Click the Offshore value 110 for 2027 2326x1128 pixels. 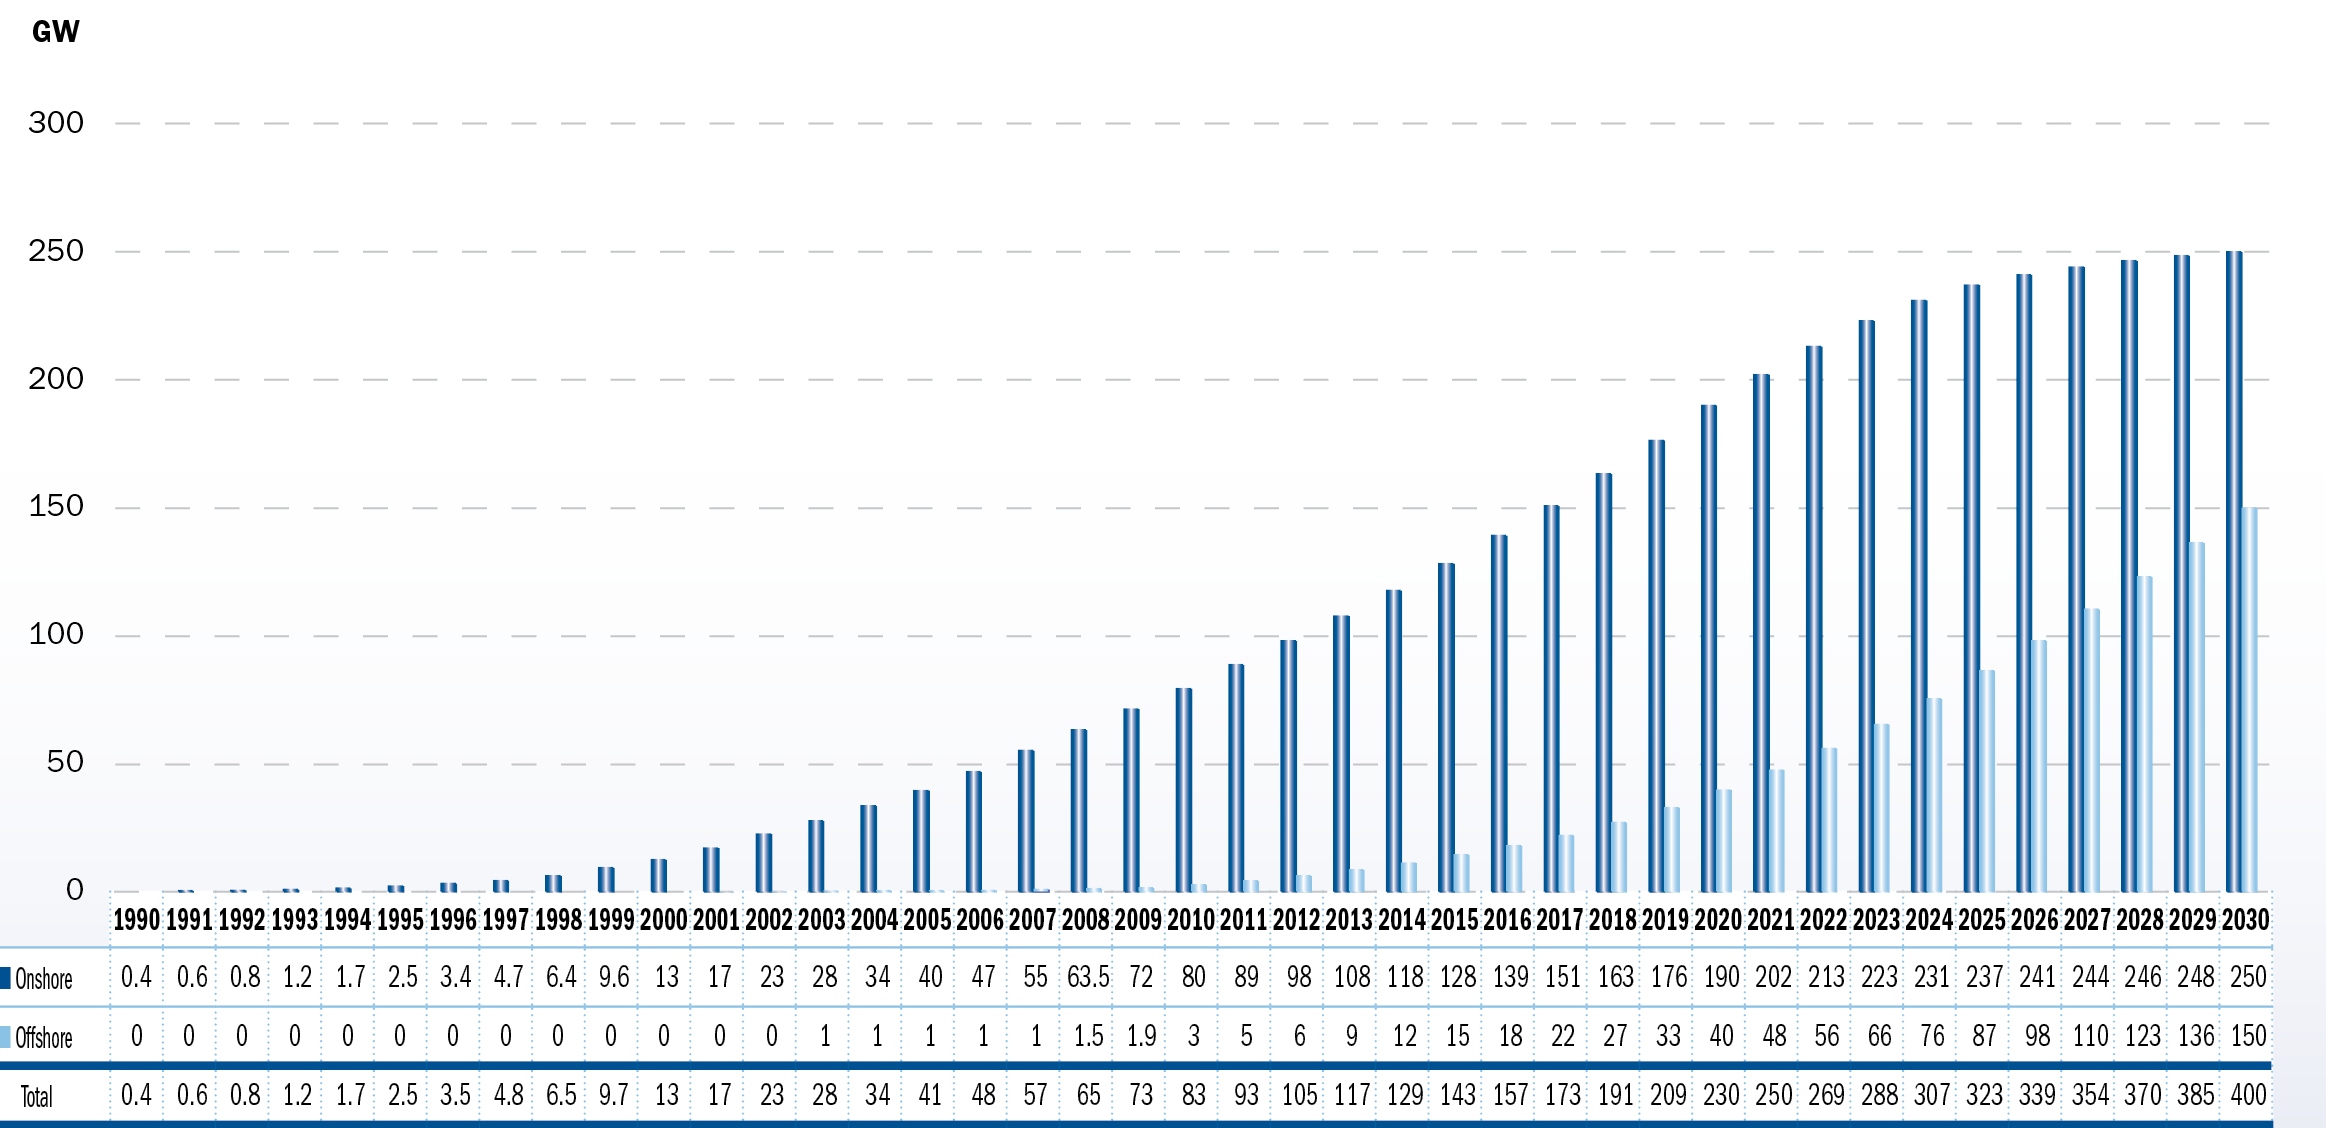(2090, 1036)
